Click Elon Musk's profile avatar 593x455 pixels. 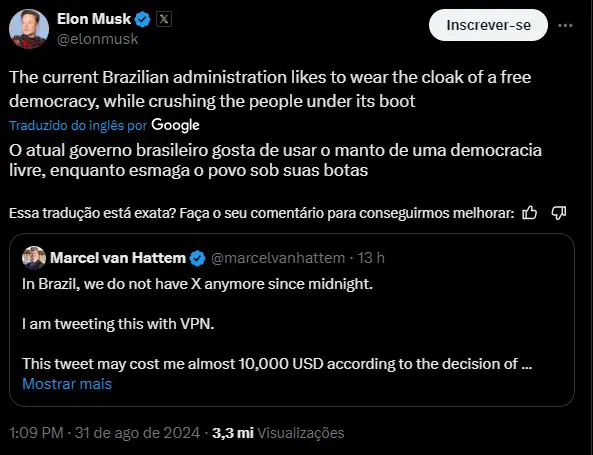29,29
